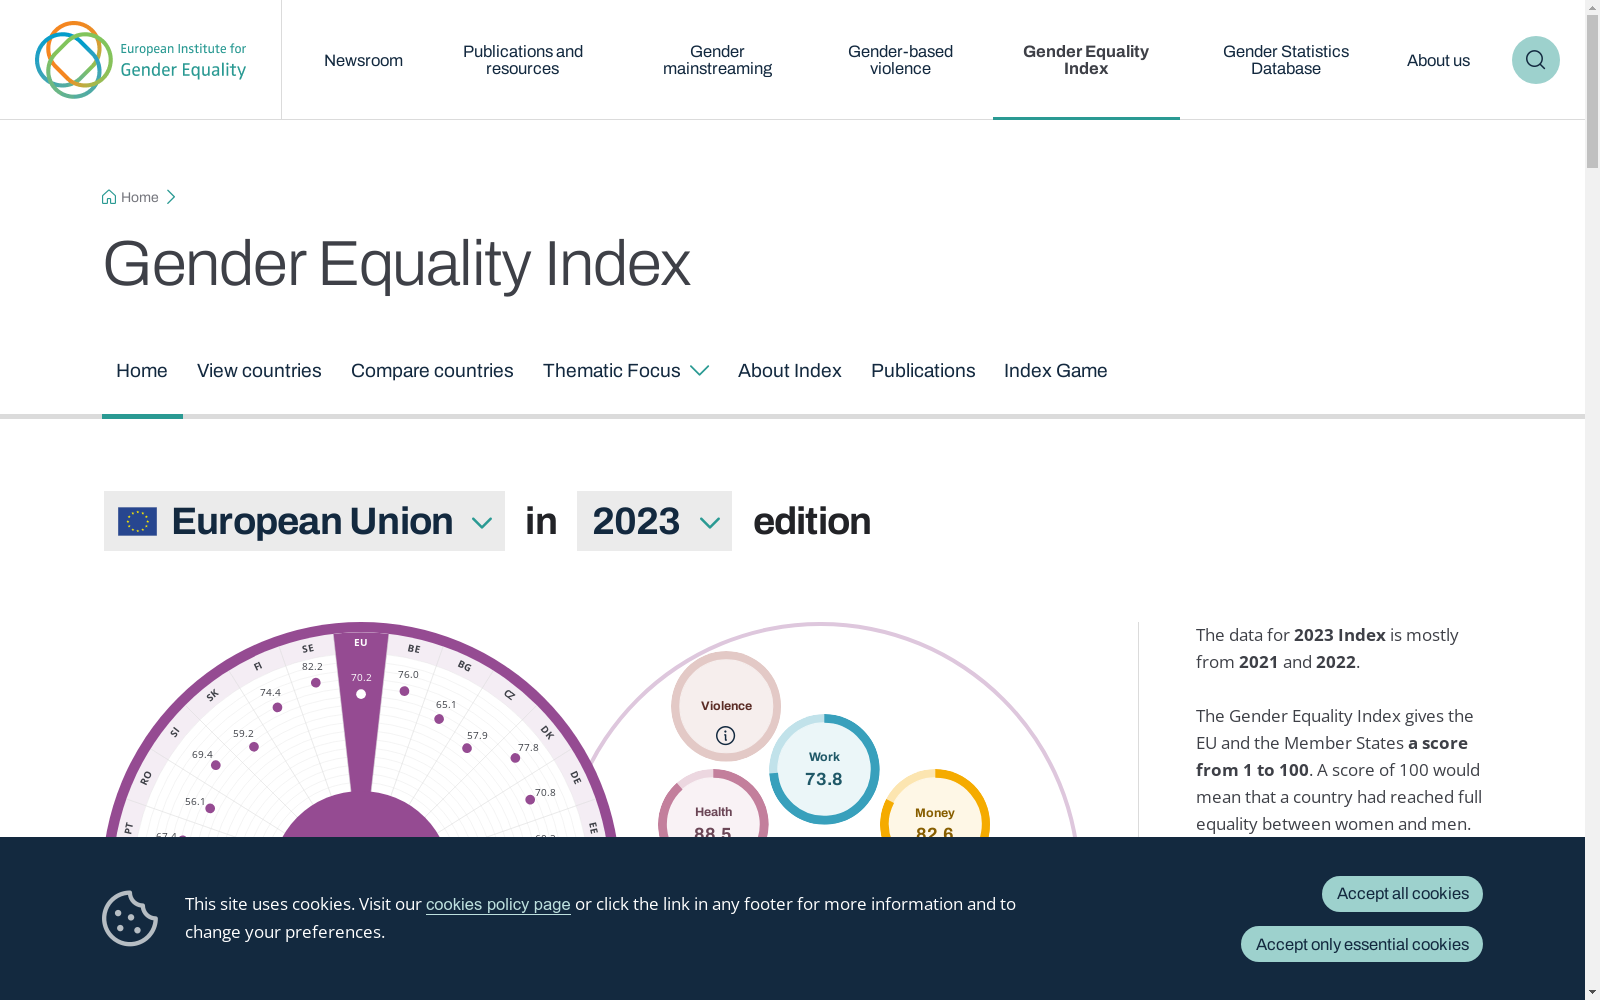Click the European Institute for Gender Equality logo
This screenshot has width=1600, height=1000.
coord(141,60)
